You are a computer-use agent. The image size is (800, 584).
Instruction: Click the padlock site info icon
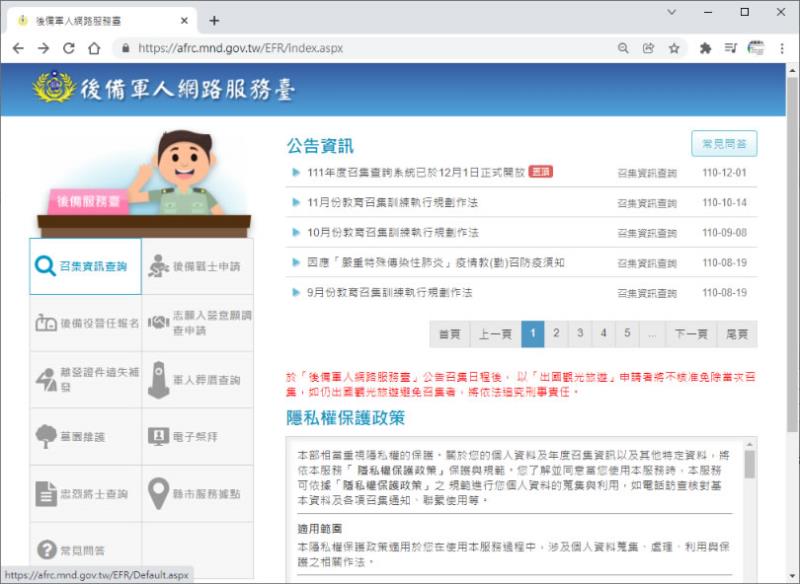point(126,48)
